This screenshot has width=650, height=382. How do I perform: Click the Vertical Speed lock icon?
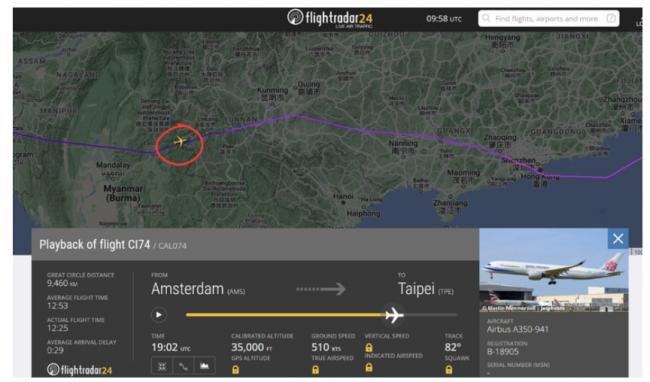(x=369, y=347)
